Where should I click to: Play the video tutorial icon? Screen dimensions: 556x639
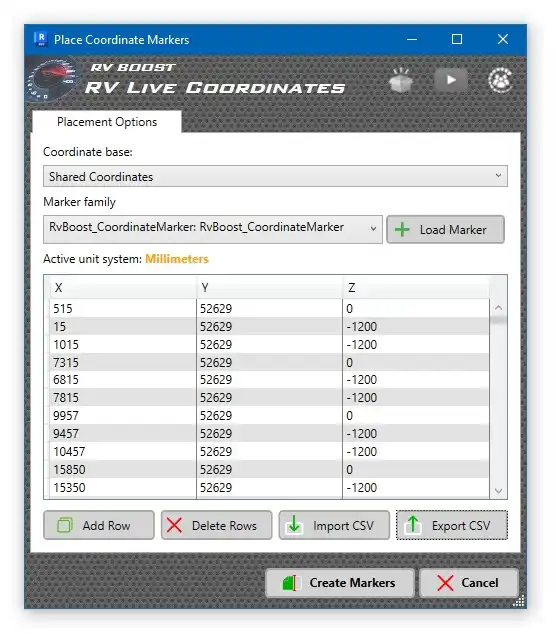pos(450,79)
